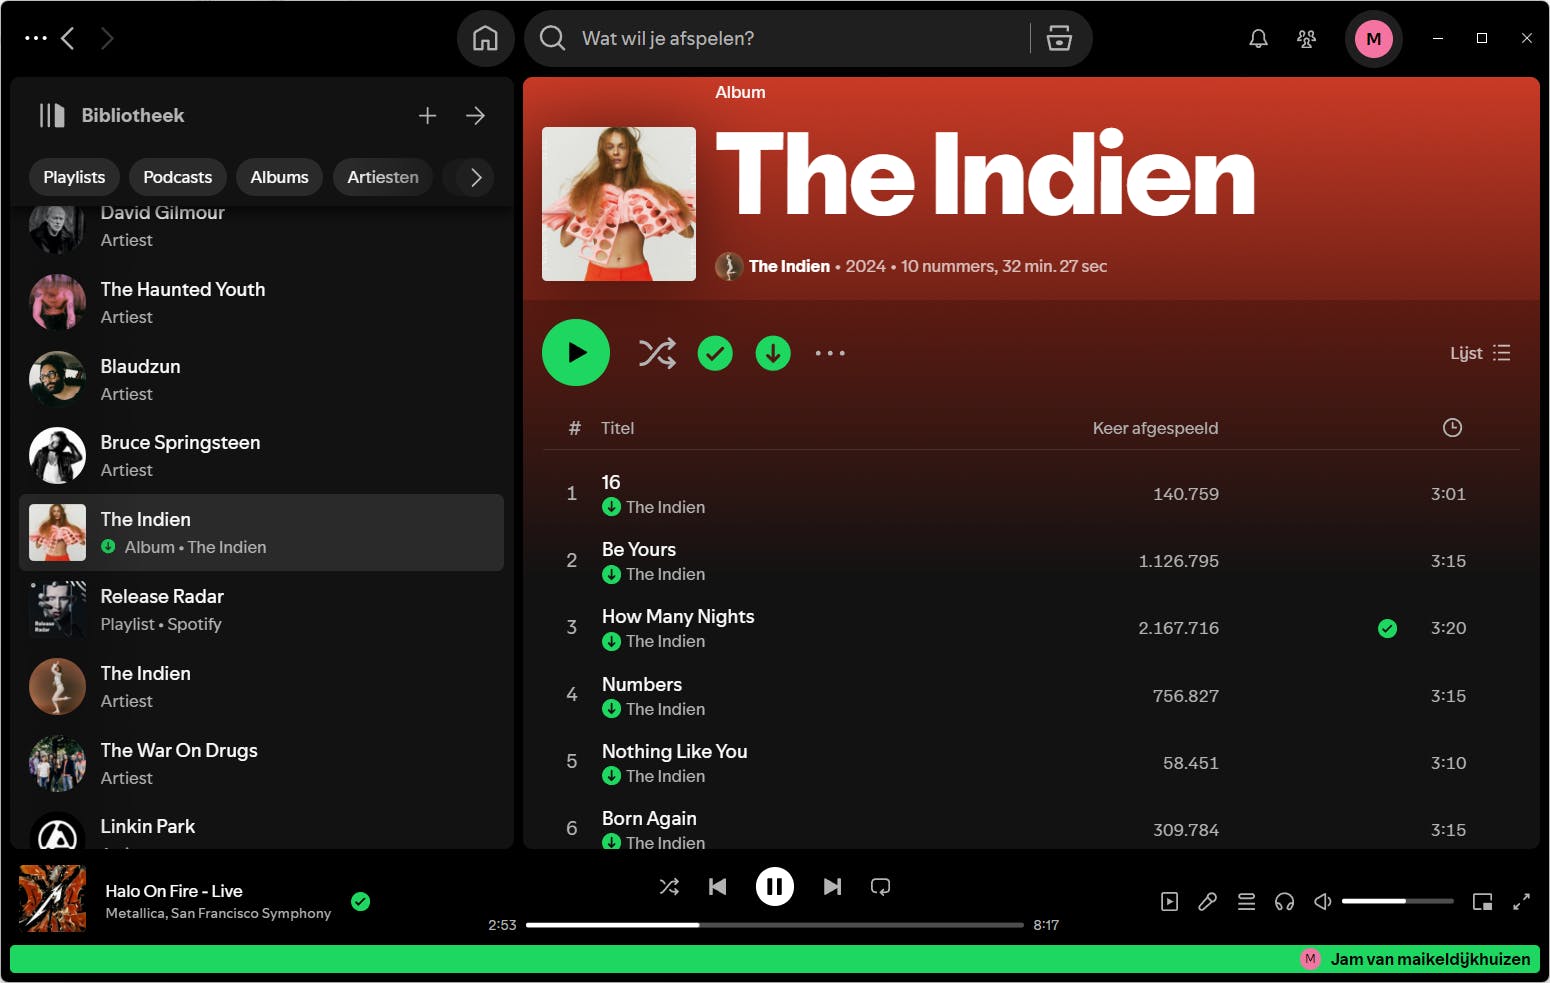Select The Indien album in library
The image size is (1550, 983).
(x=261, y=532)
